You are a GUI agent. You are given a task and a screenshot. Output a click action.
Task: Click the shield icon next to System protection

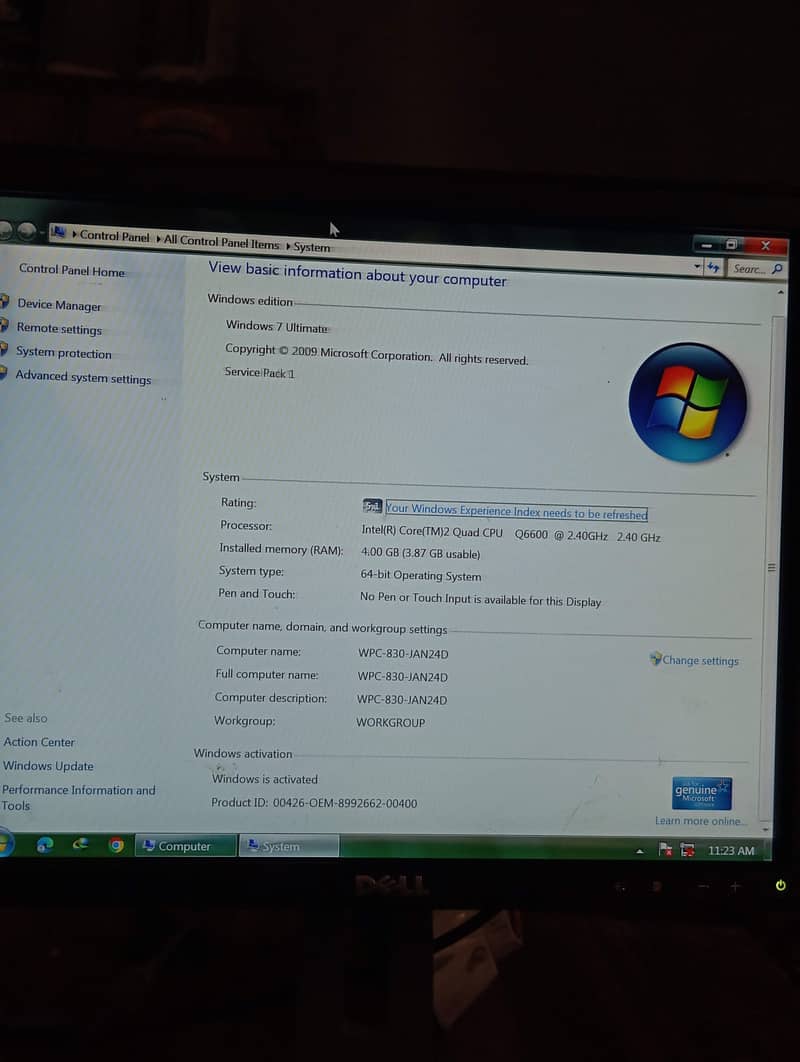pyautogui.click(x=3, y=349)
